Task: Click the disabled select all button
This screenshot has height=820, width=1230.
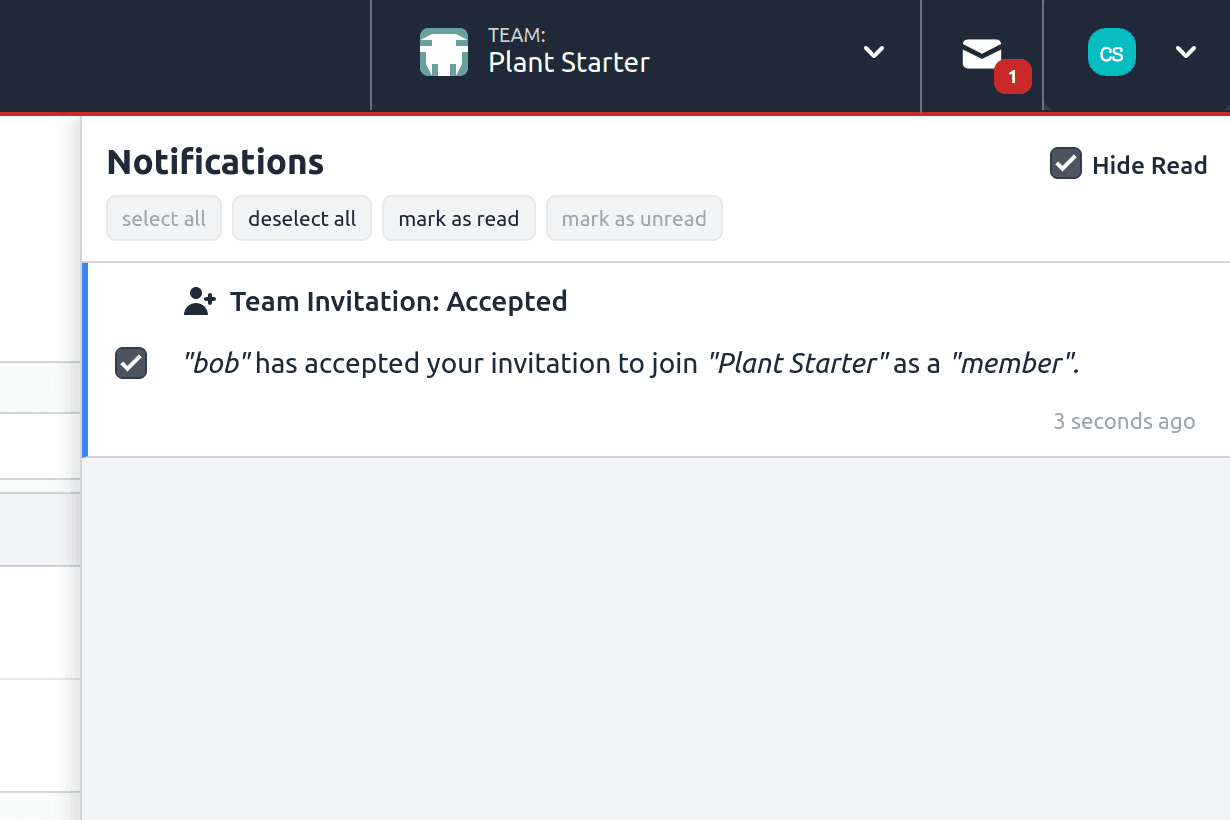Action: [163, 218]
